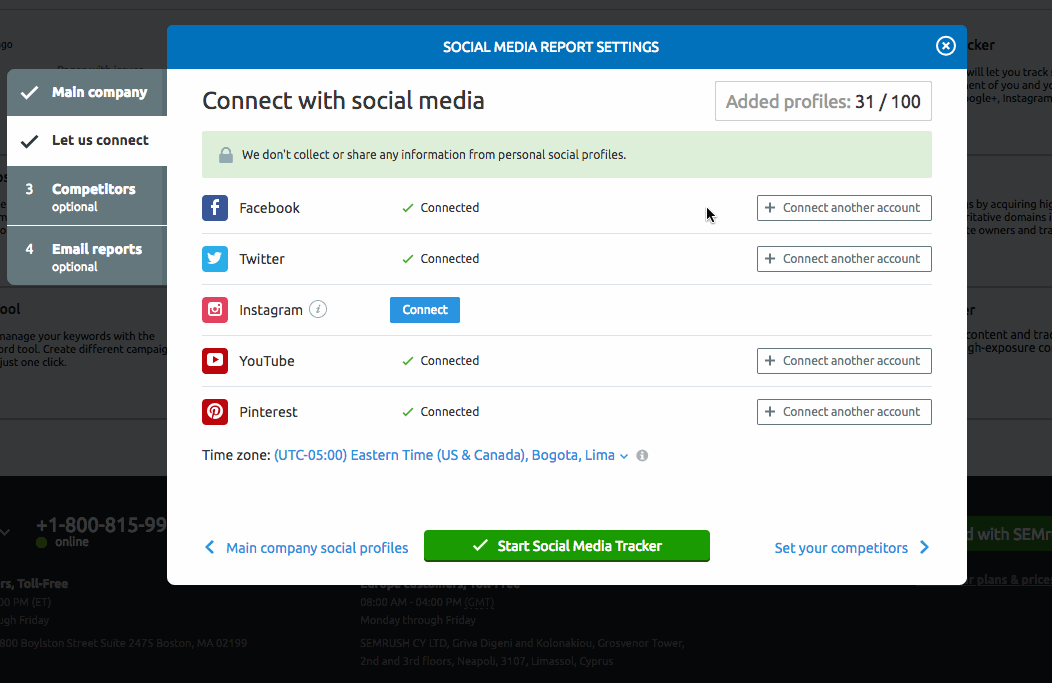
Task: Click the Connect with social media heading
Action: coord(343,101)
